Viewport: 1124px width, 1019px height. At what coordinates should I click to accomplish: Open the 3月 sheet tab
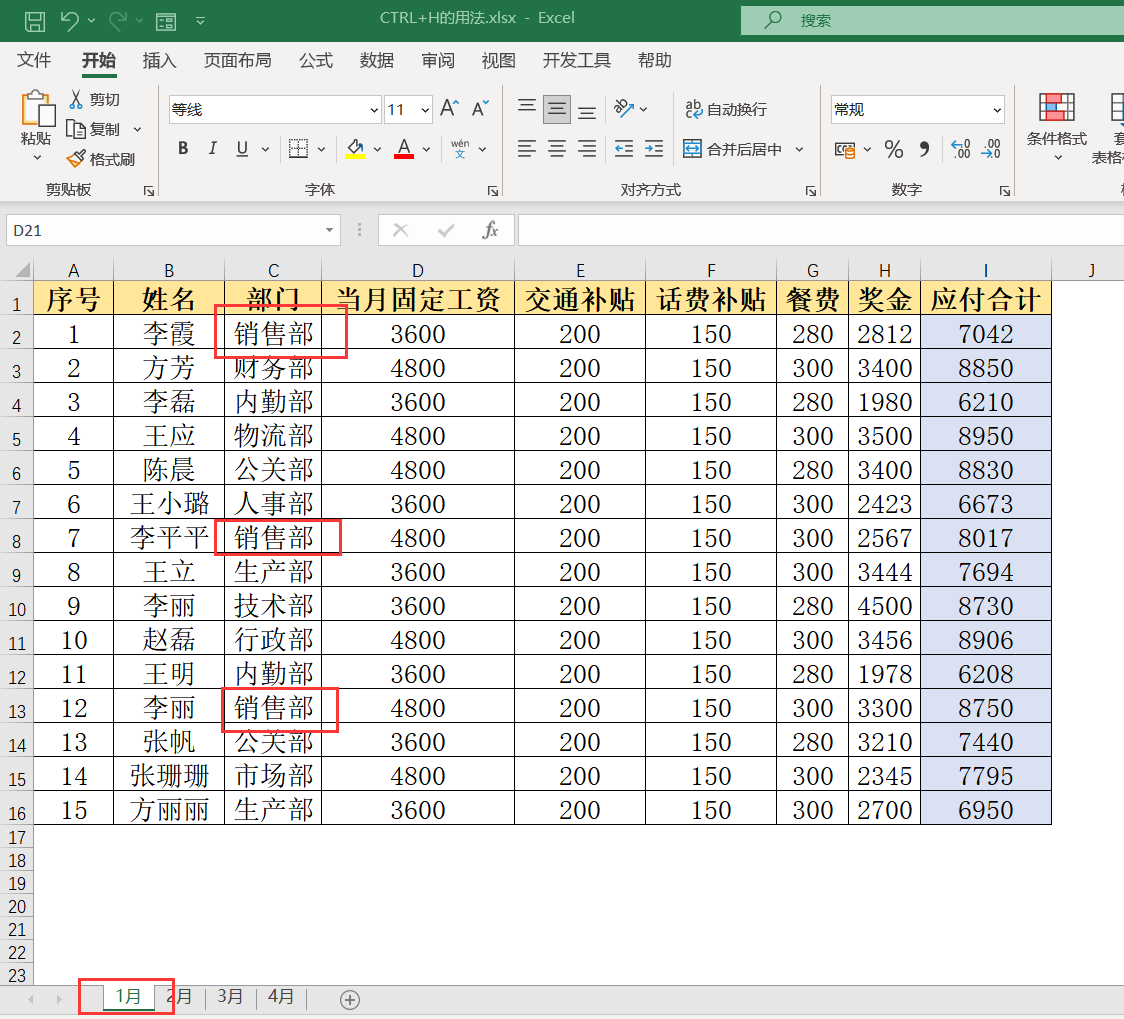pyautogui.click(x=230, y=996)
